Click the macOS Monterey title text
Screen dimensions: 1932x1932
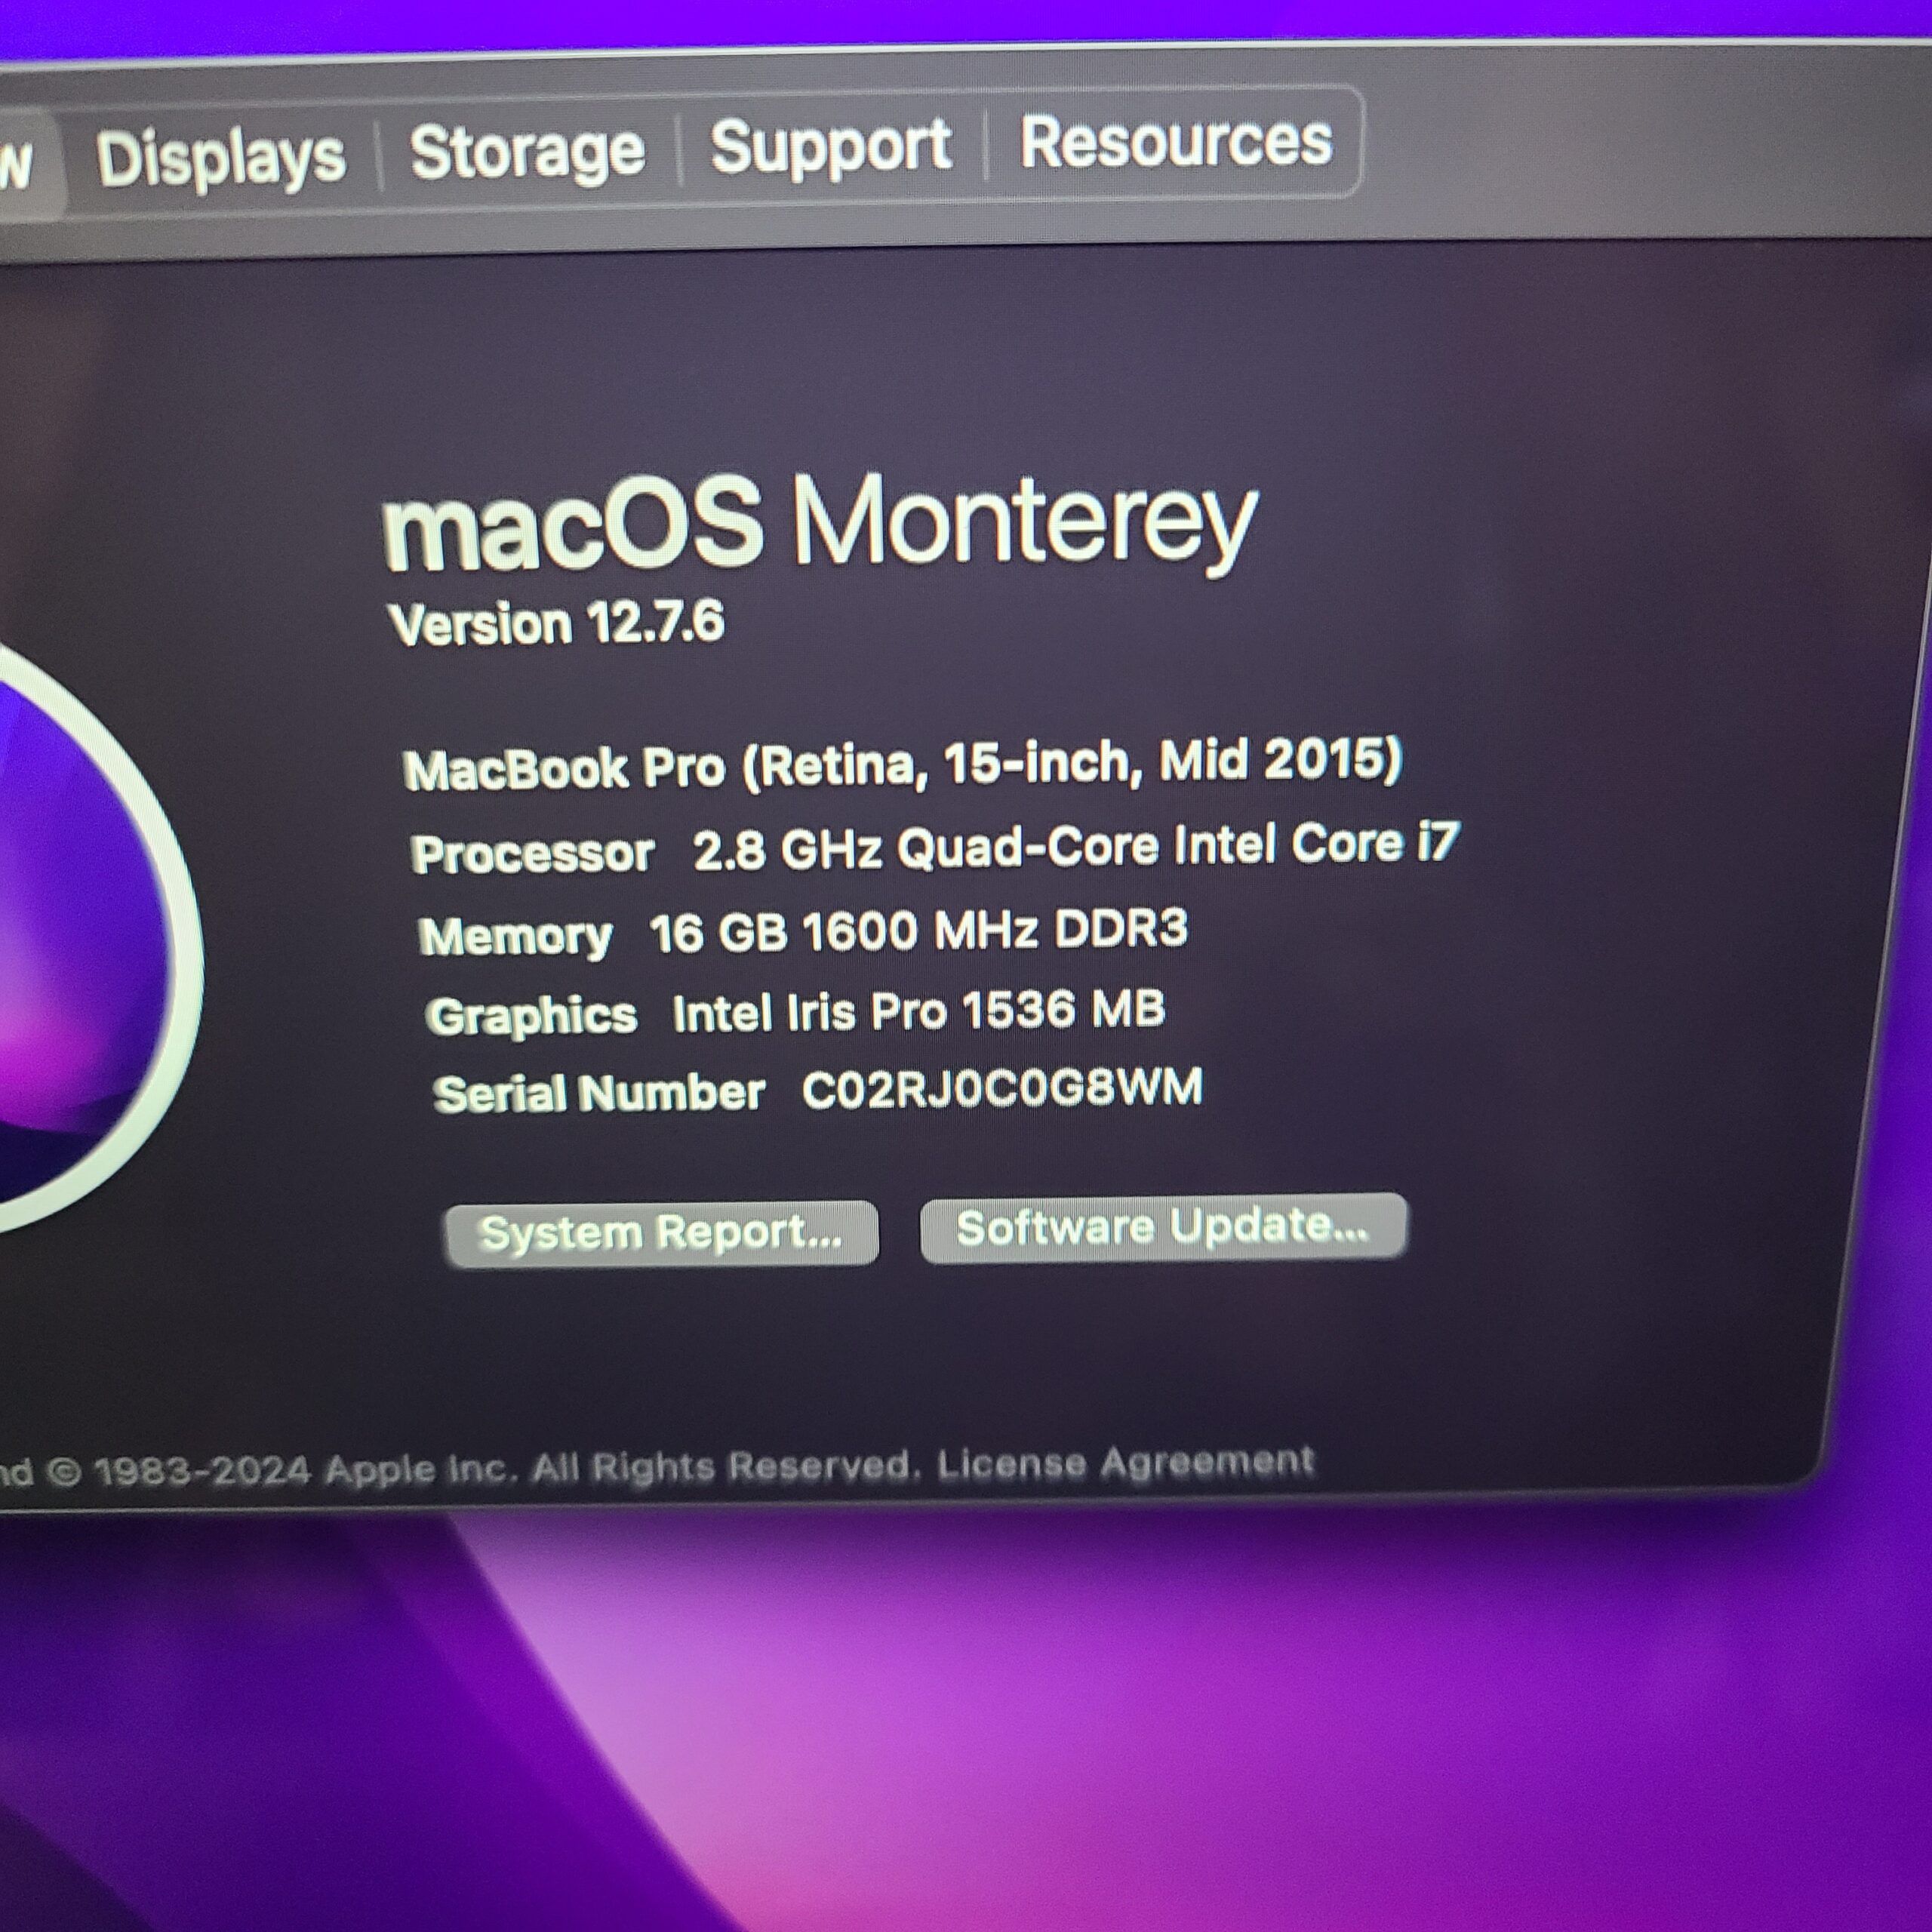point(820,524)
